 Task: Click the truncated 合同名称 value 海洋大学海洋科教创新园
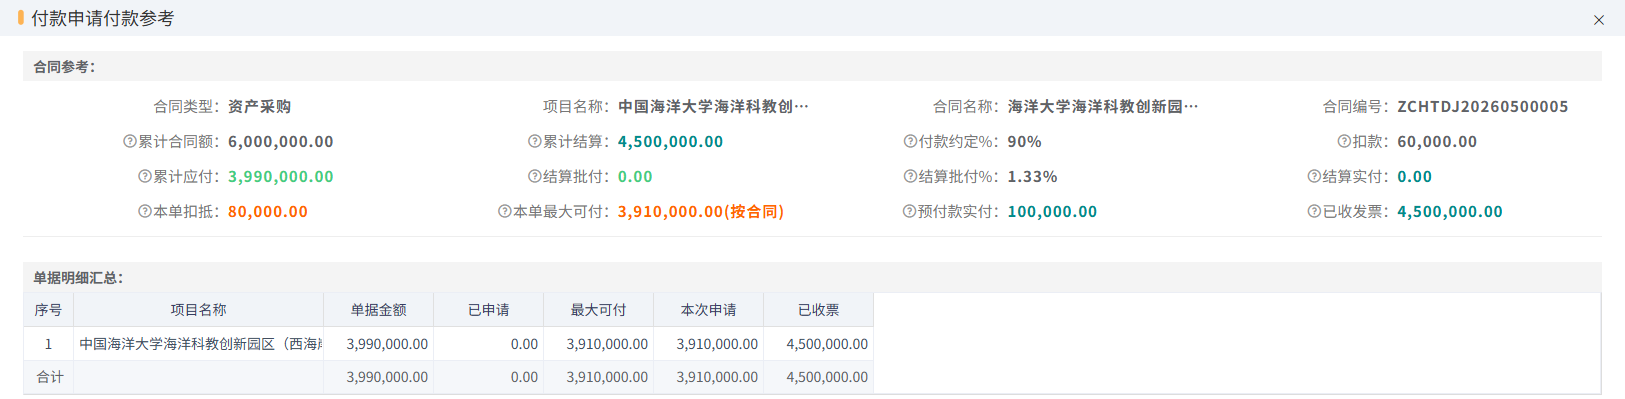click(x=1103, y=107)
